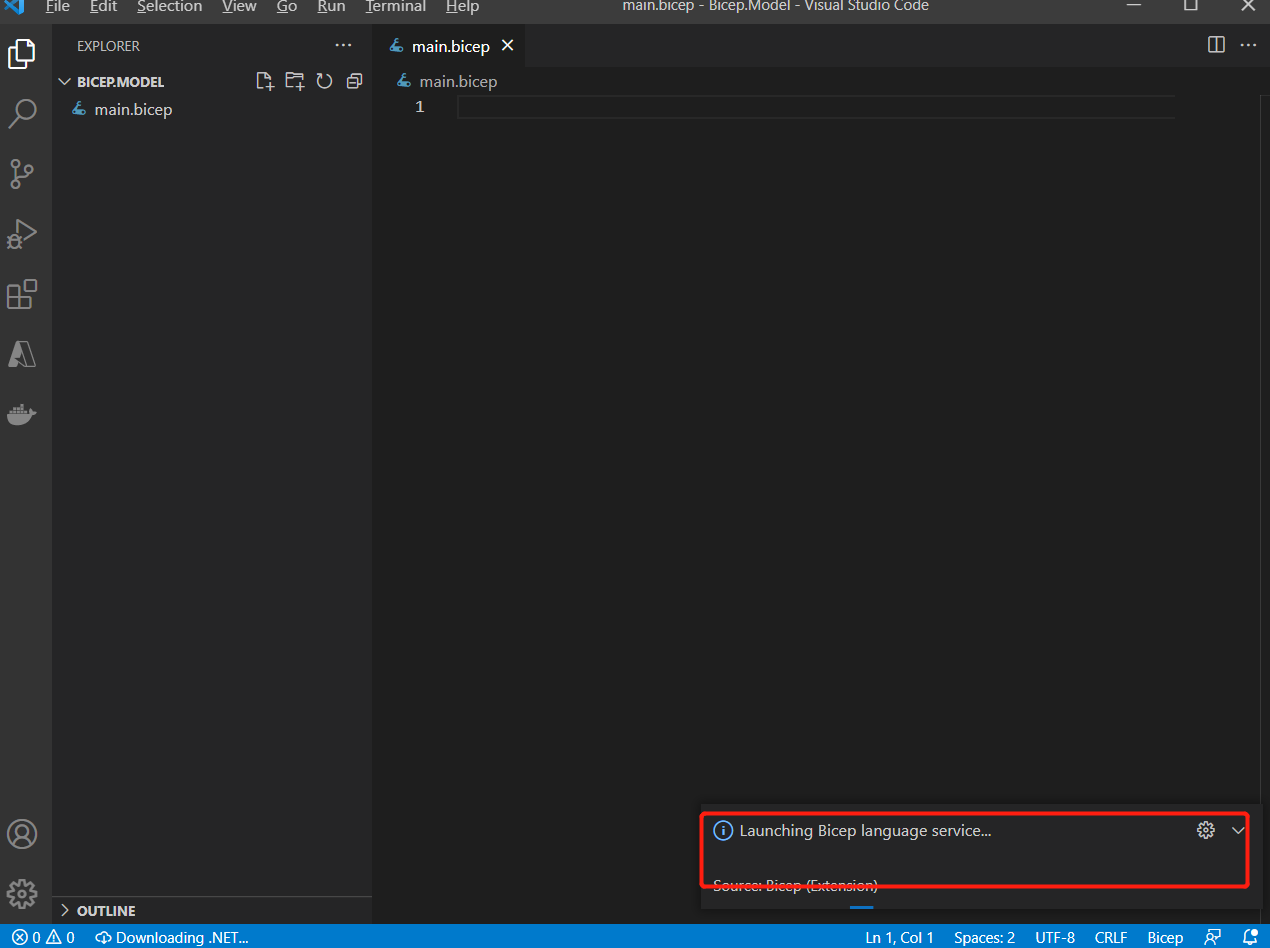Open the Search view in activity bar

[x=22, y=113]
